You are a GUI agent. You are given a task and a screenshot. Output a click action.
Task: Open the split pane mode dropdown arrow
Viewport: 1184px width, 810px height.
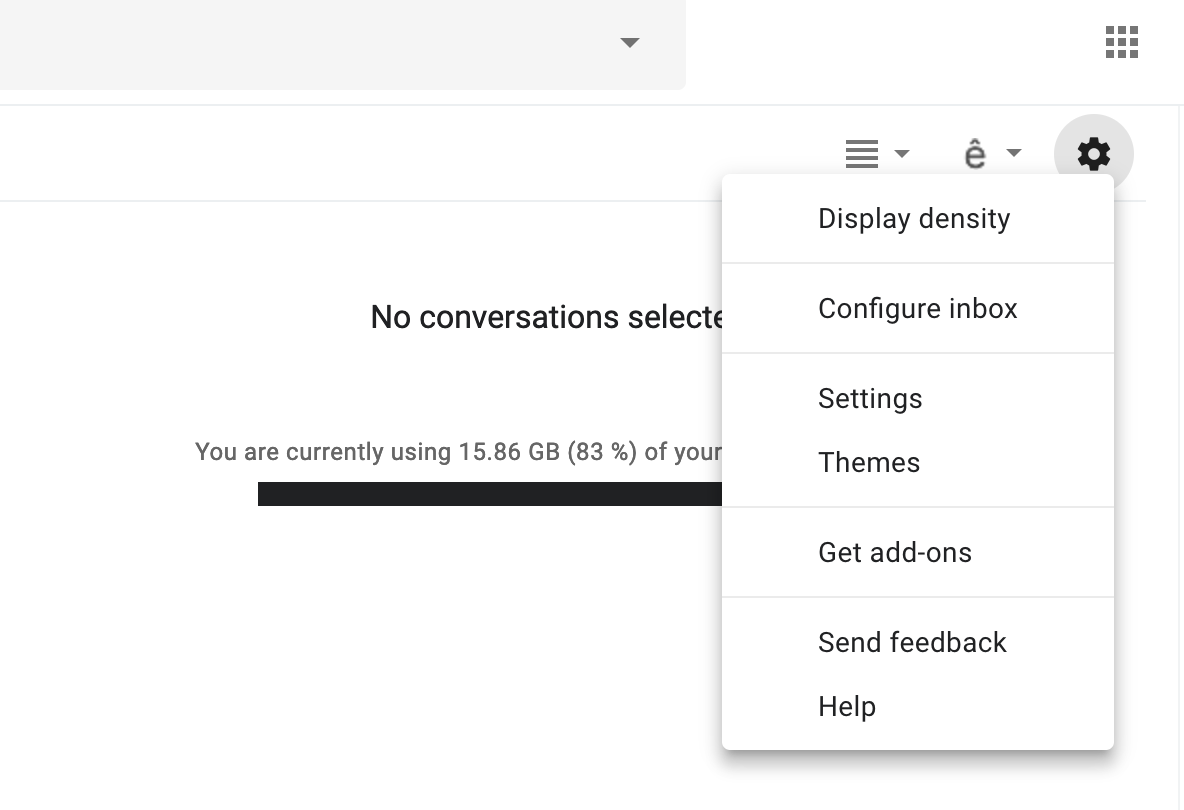click(x=902, y=154)
